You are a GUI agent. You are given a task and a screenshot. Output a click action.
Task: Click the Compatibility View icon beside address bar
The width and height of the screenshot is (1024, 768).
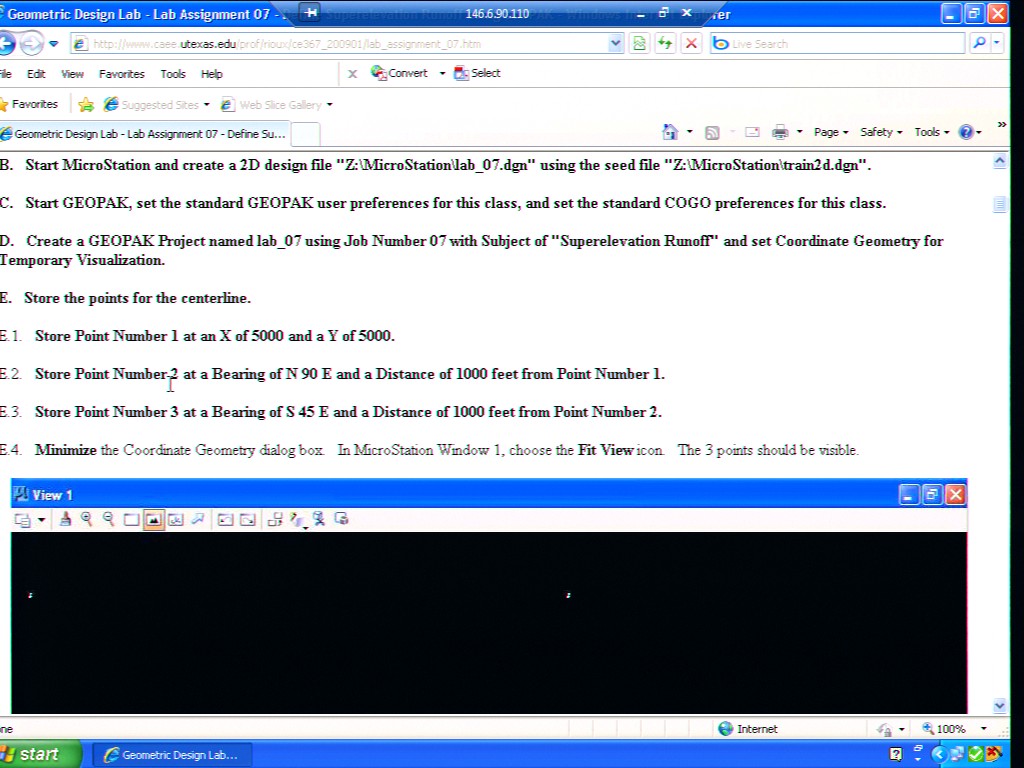[639, 44]
